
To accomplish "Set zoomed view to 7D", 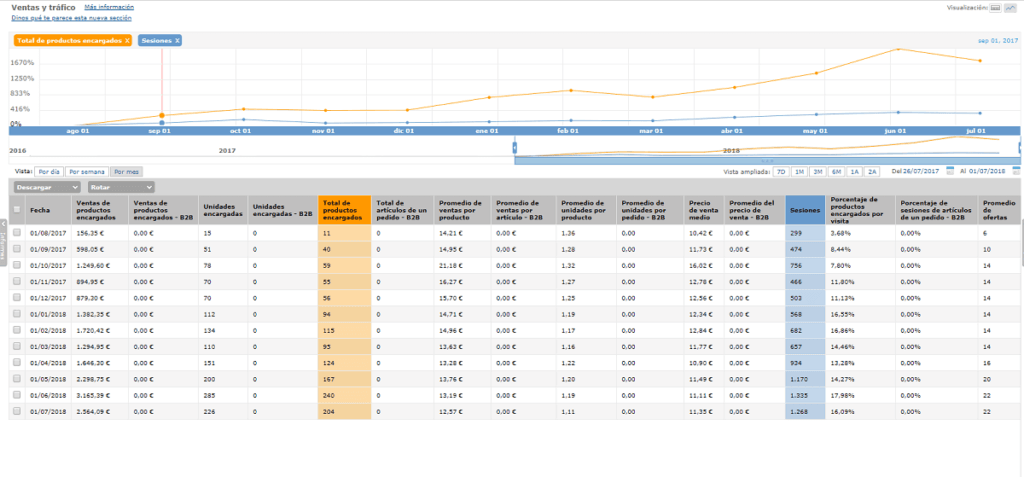I will tap(781, 172).
